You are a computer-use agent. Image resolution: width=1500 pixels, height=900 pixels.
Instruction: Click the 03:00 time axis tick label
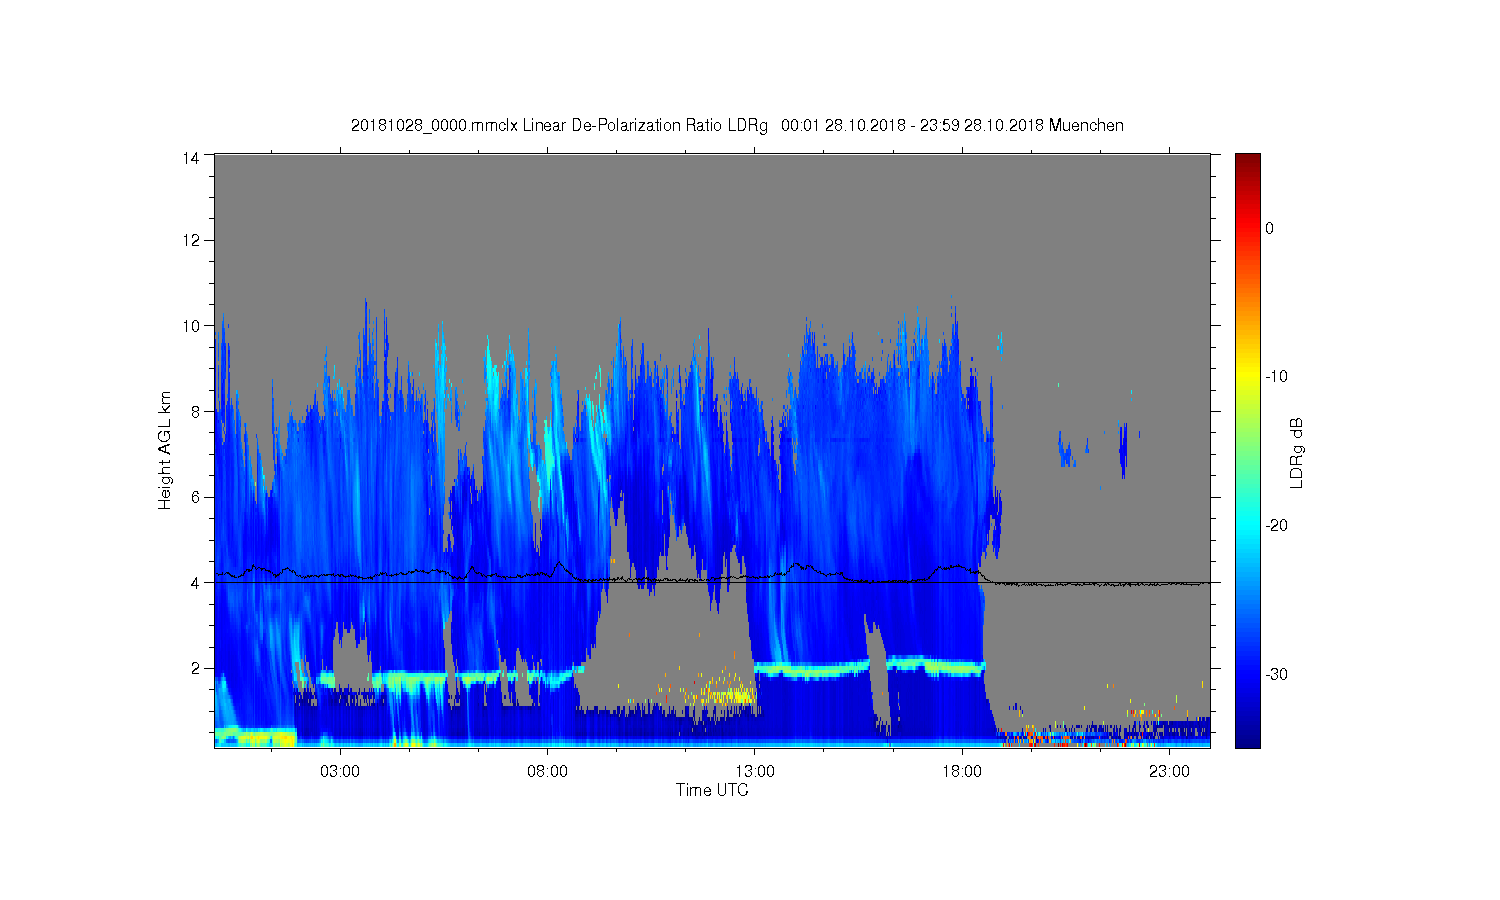click(x=340, y=772)
